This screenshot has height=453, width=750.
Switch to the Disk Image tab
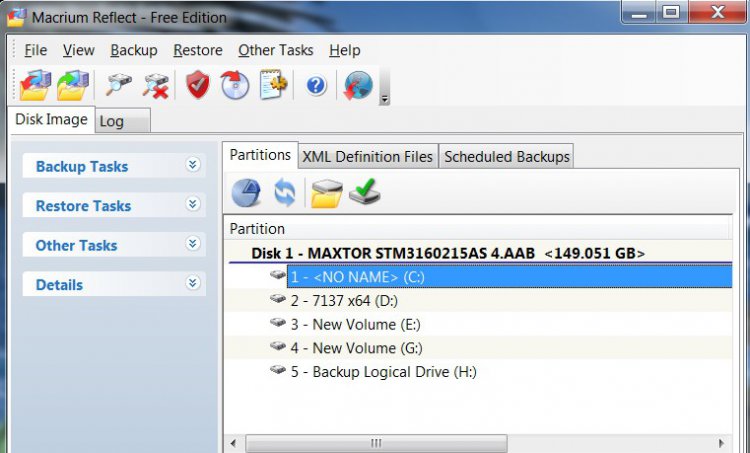51,119
